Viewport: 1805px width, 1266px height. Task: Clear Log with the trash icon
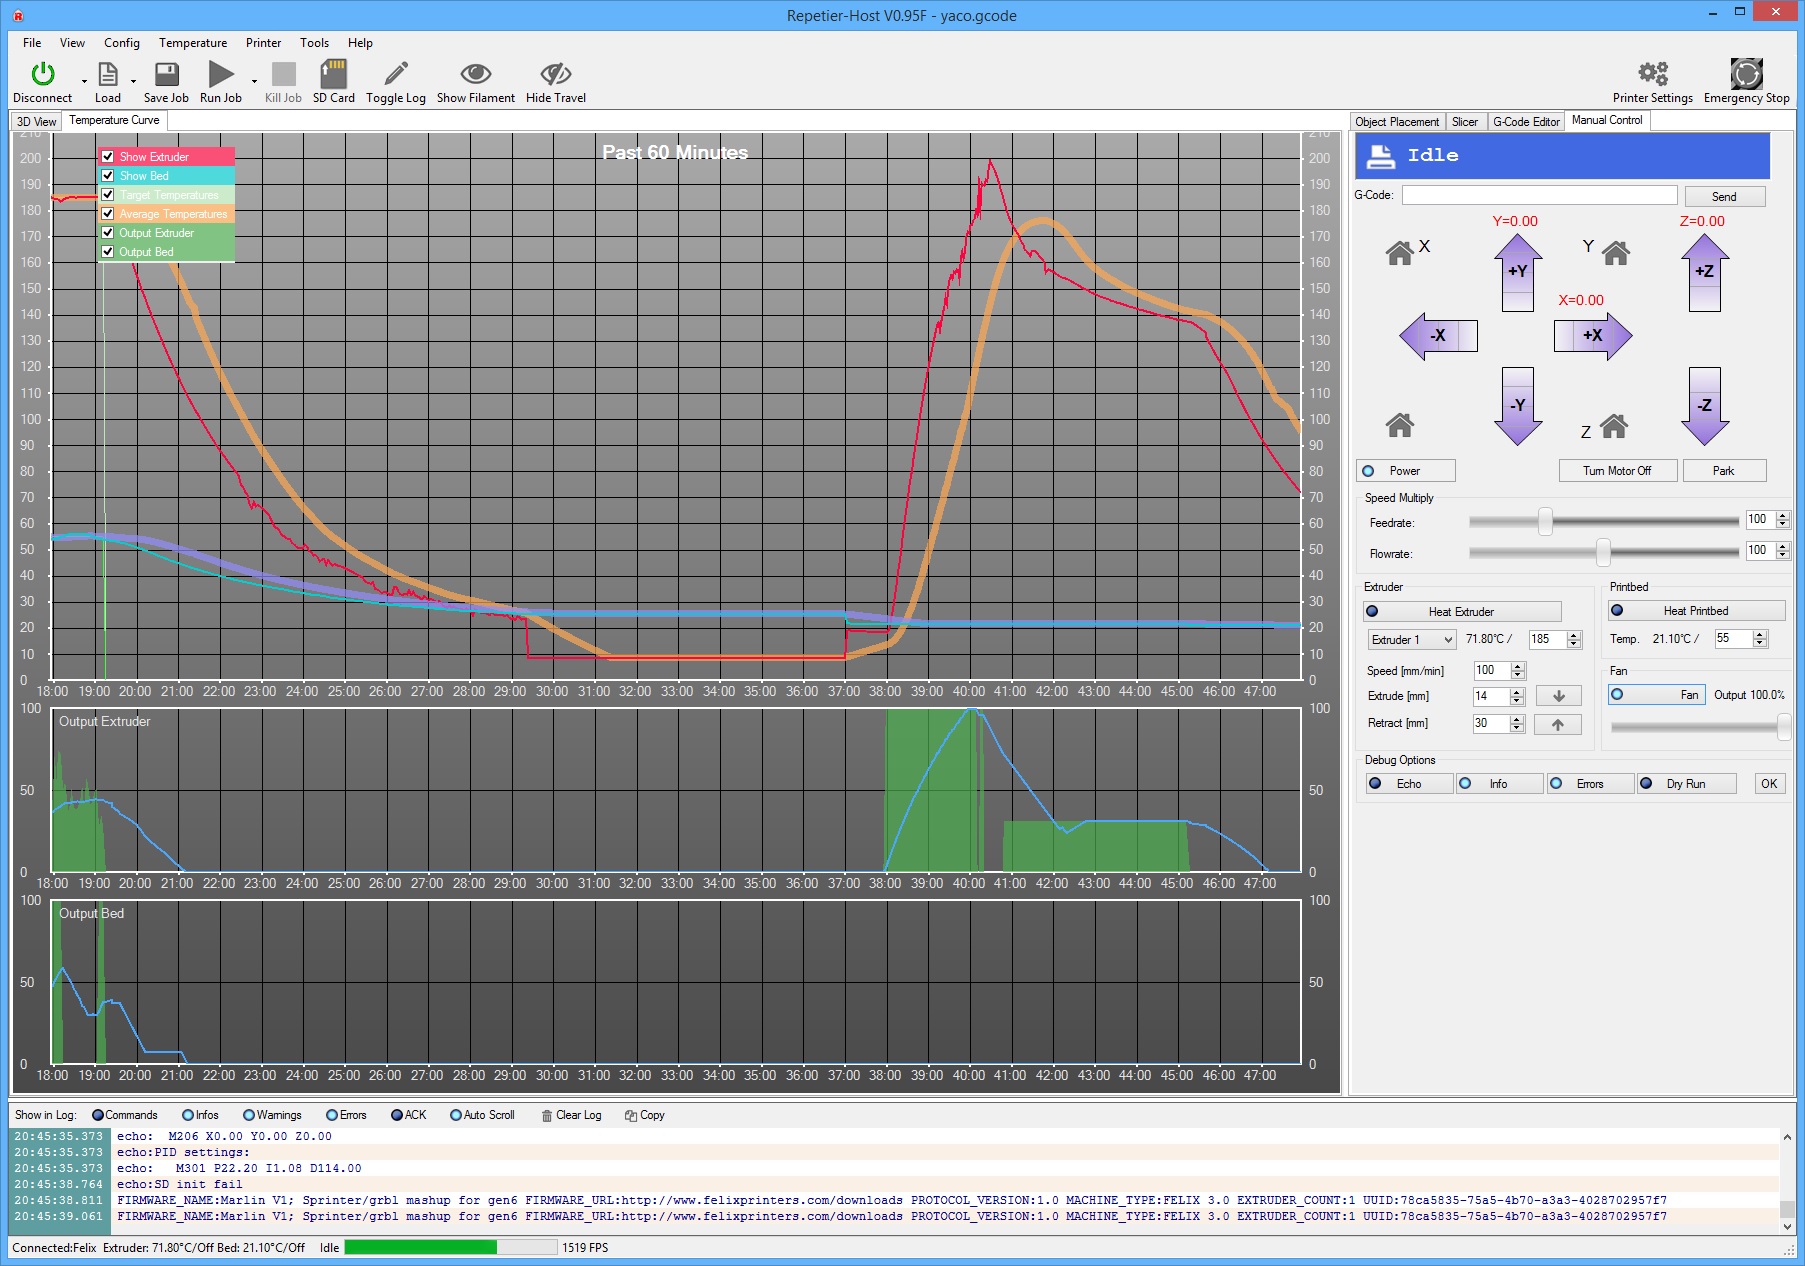(x=547, y=1115)
